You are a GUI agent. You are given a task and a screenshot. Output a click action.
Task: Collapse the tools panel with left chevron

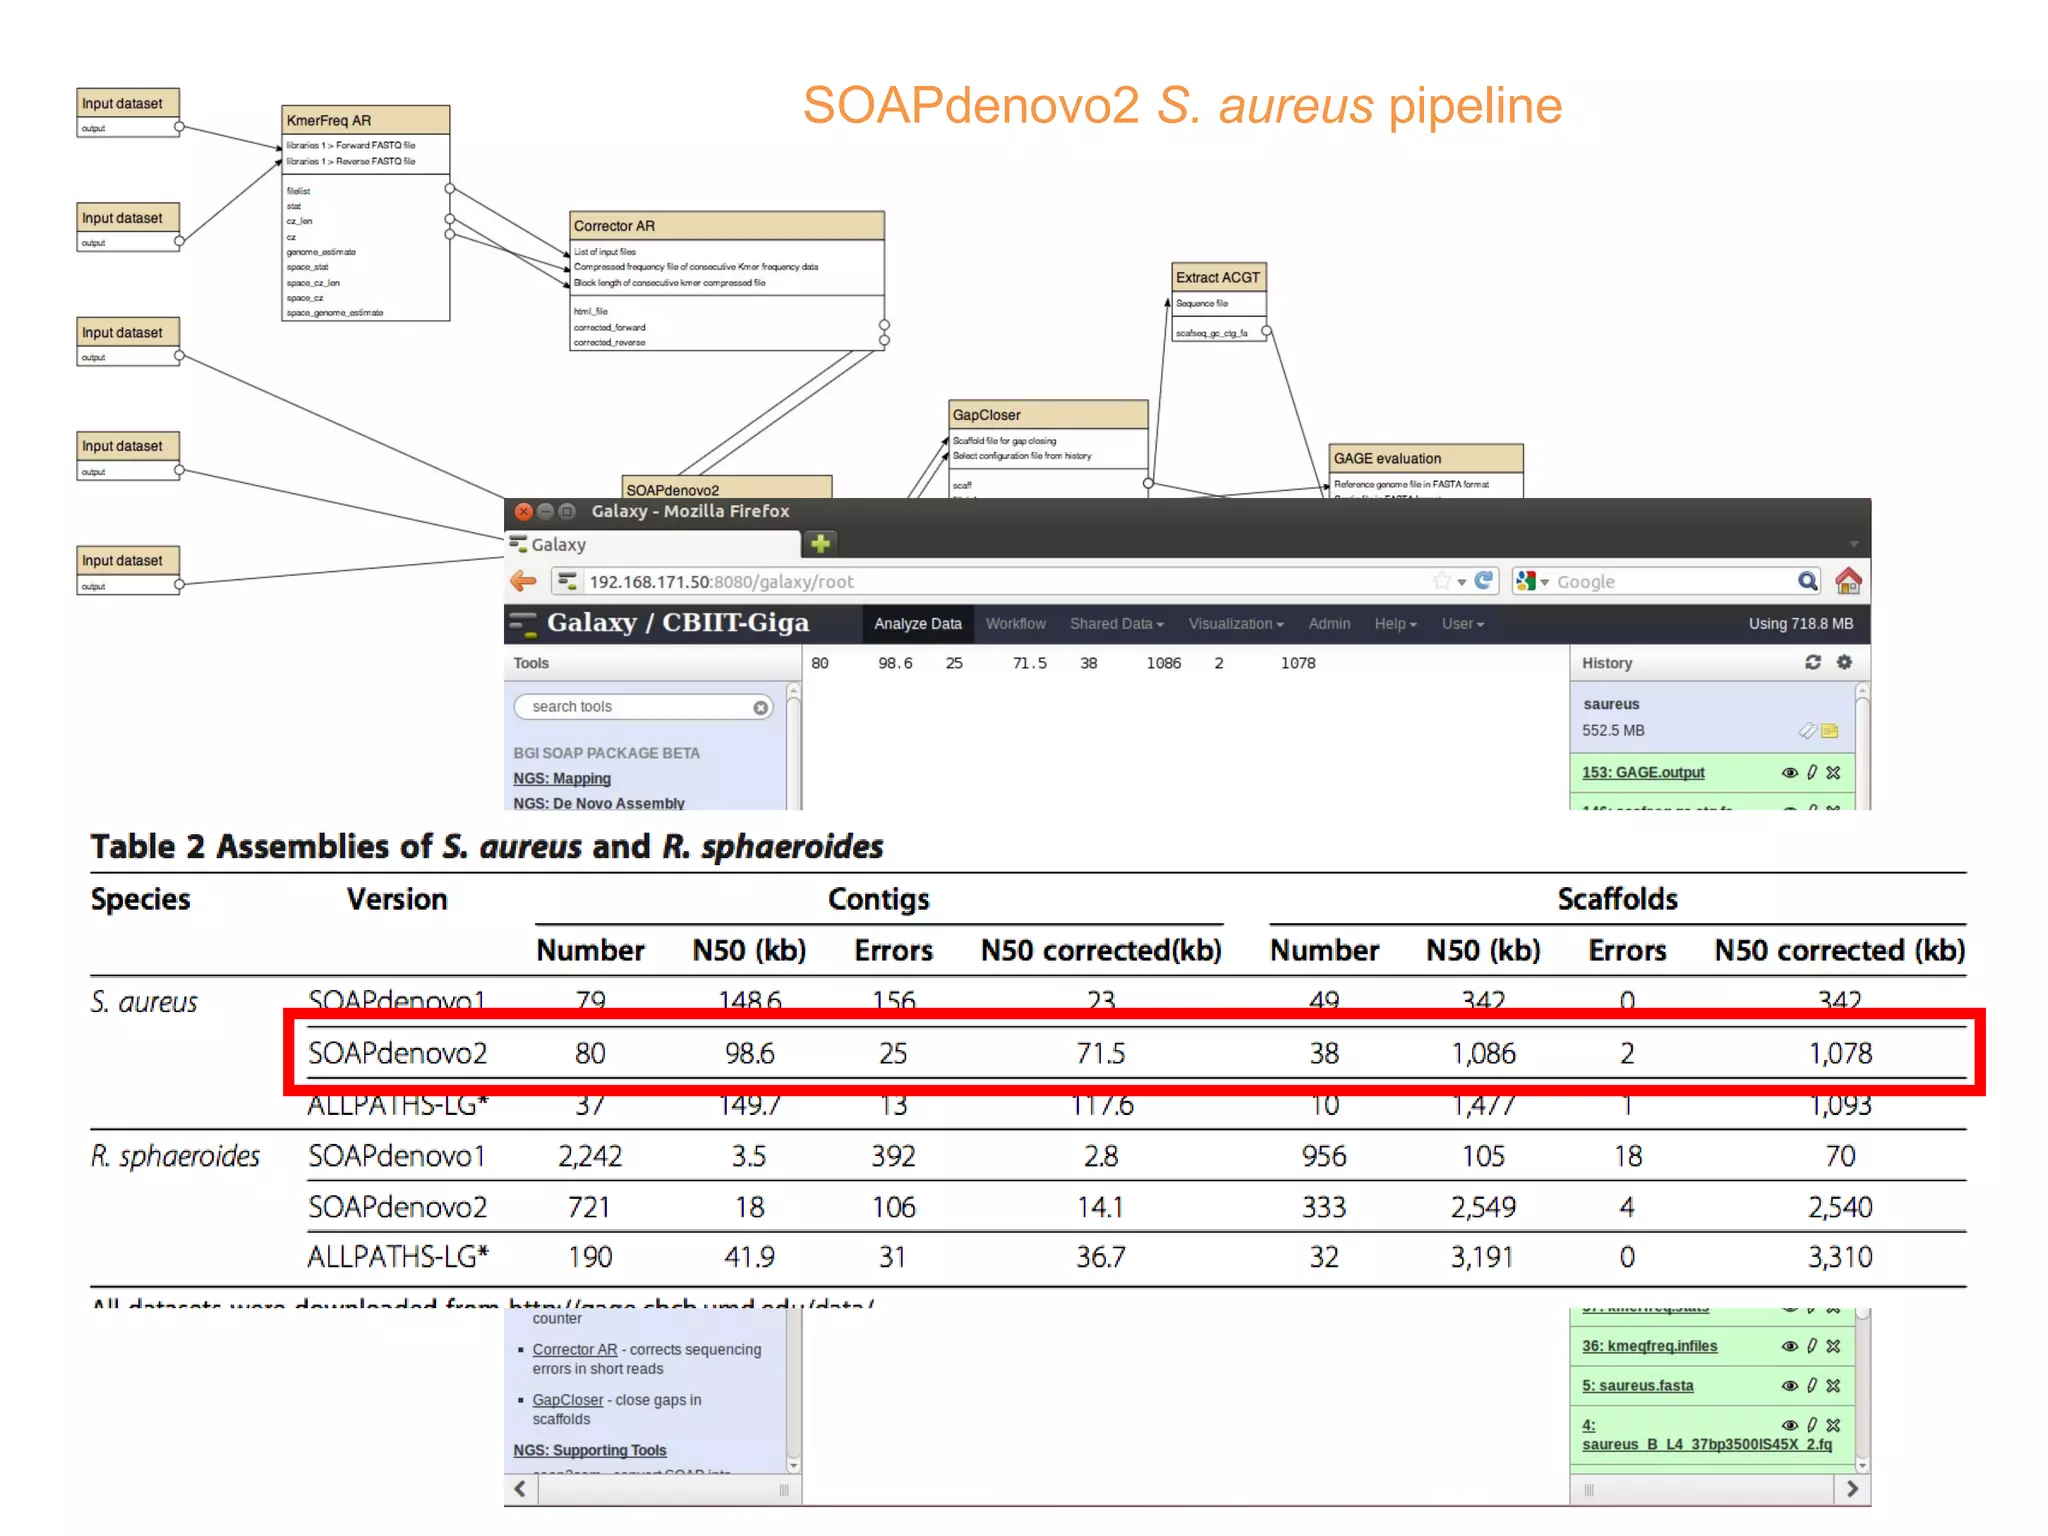[x=520, y=1489]
